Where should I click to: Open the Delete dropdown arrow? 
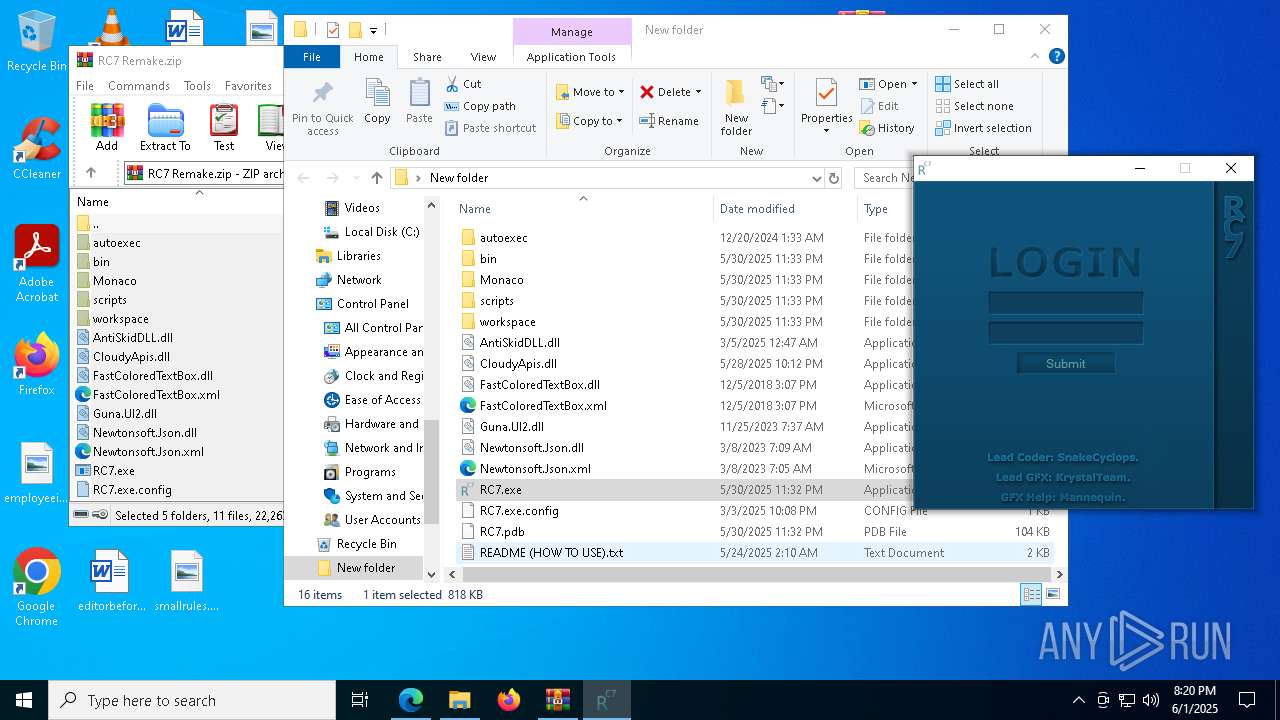(x=698, y=92)
